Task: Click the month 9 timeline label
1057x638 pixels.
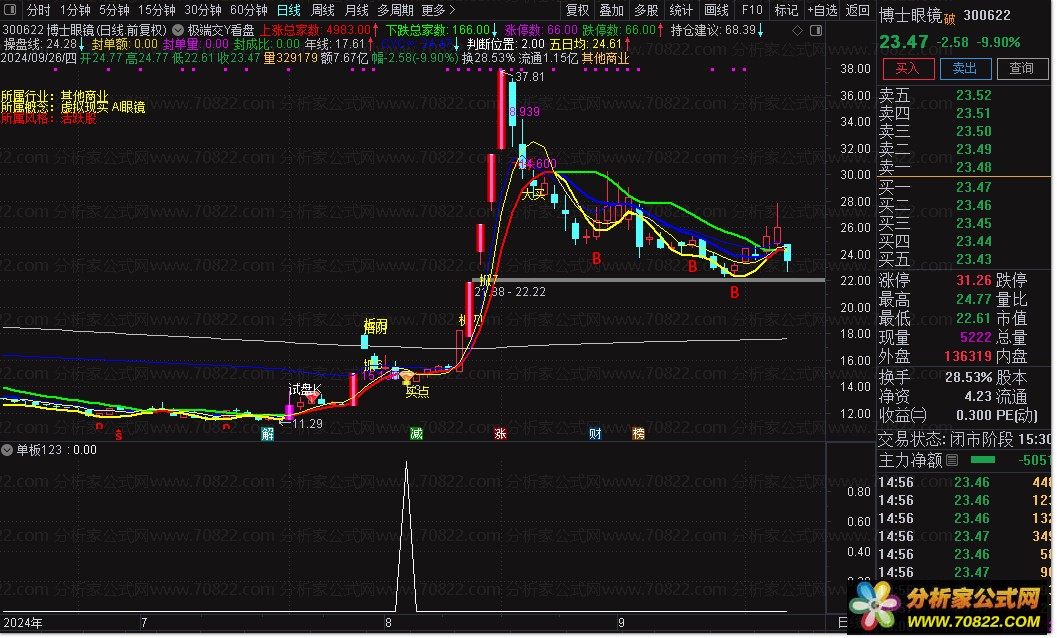Action: point(622,622)
